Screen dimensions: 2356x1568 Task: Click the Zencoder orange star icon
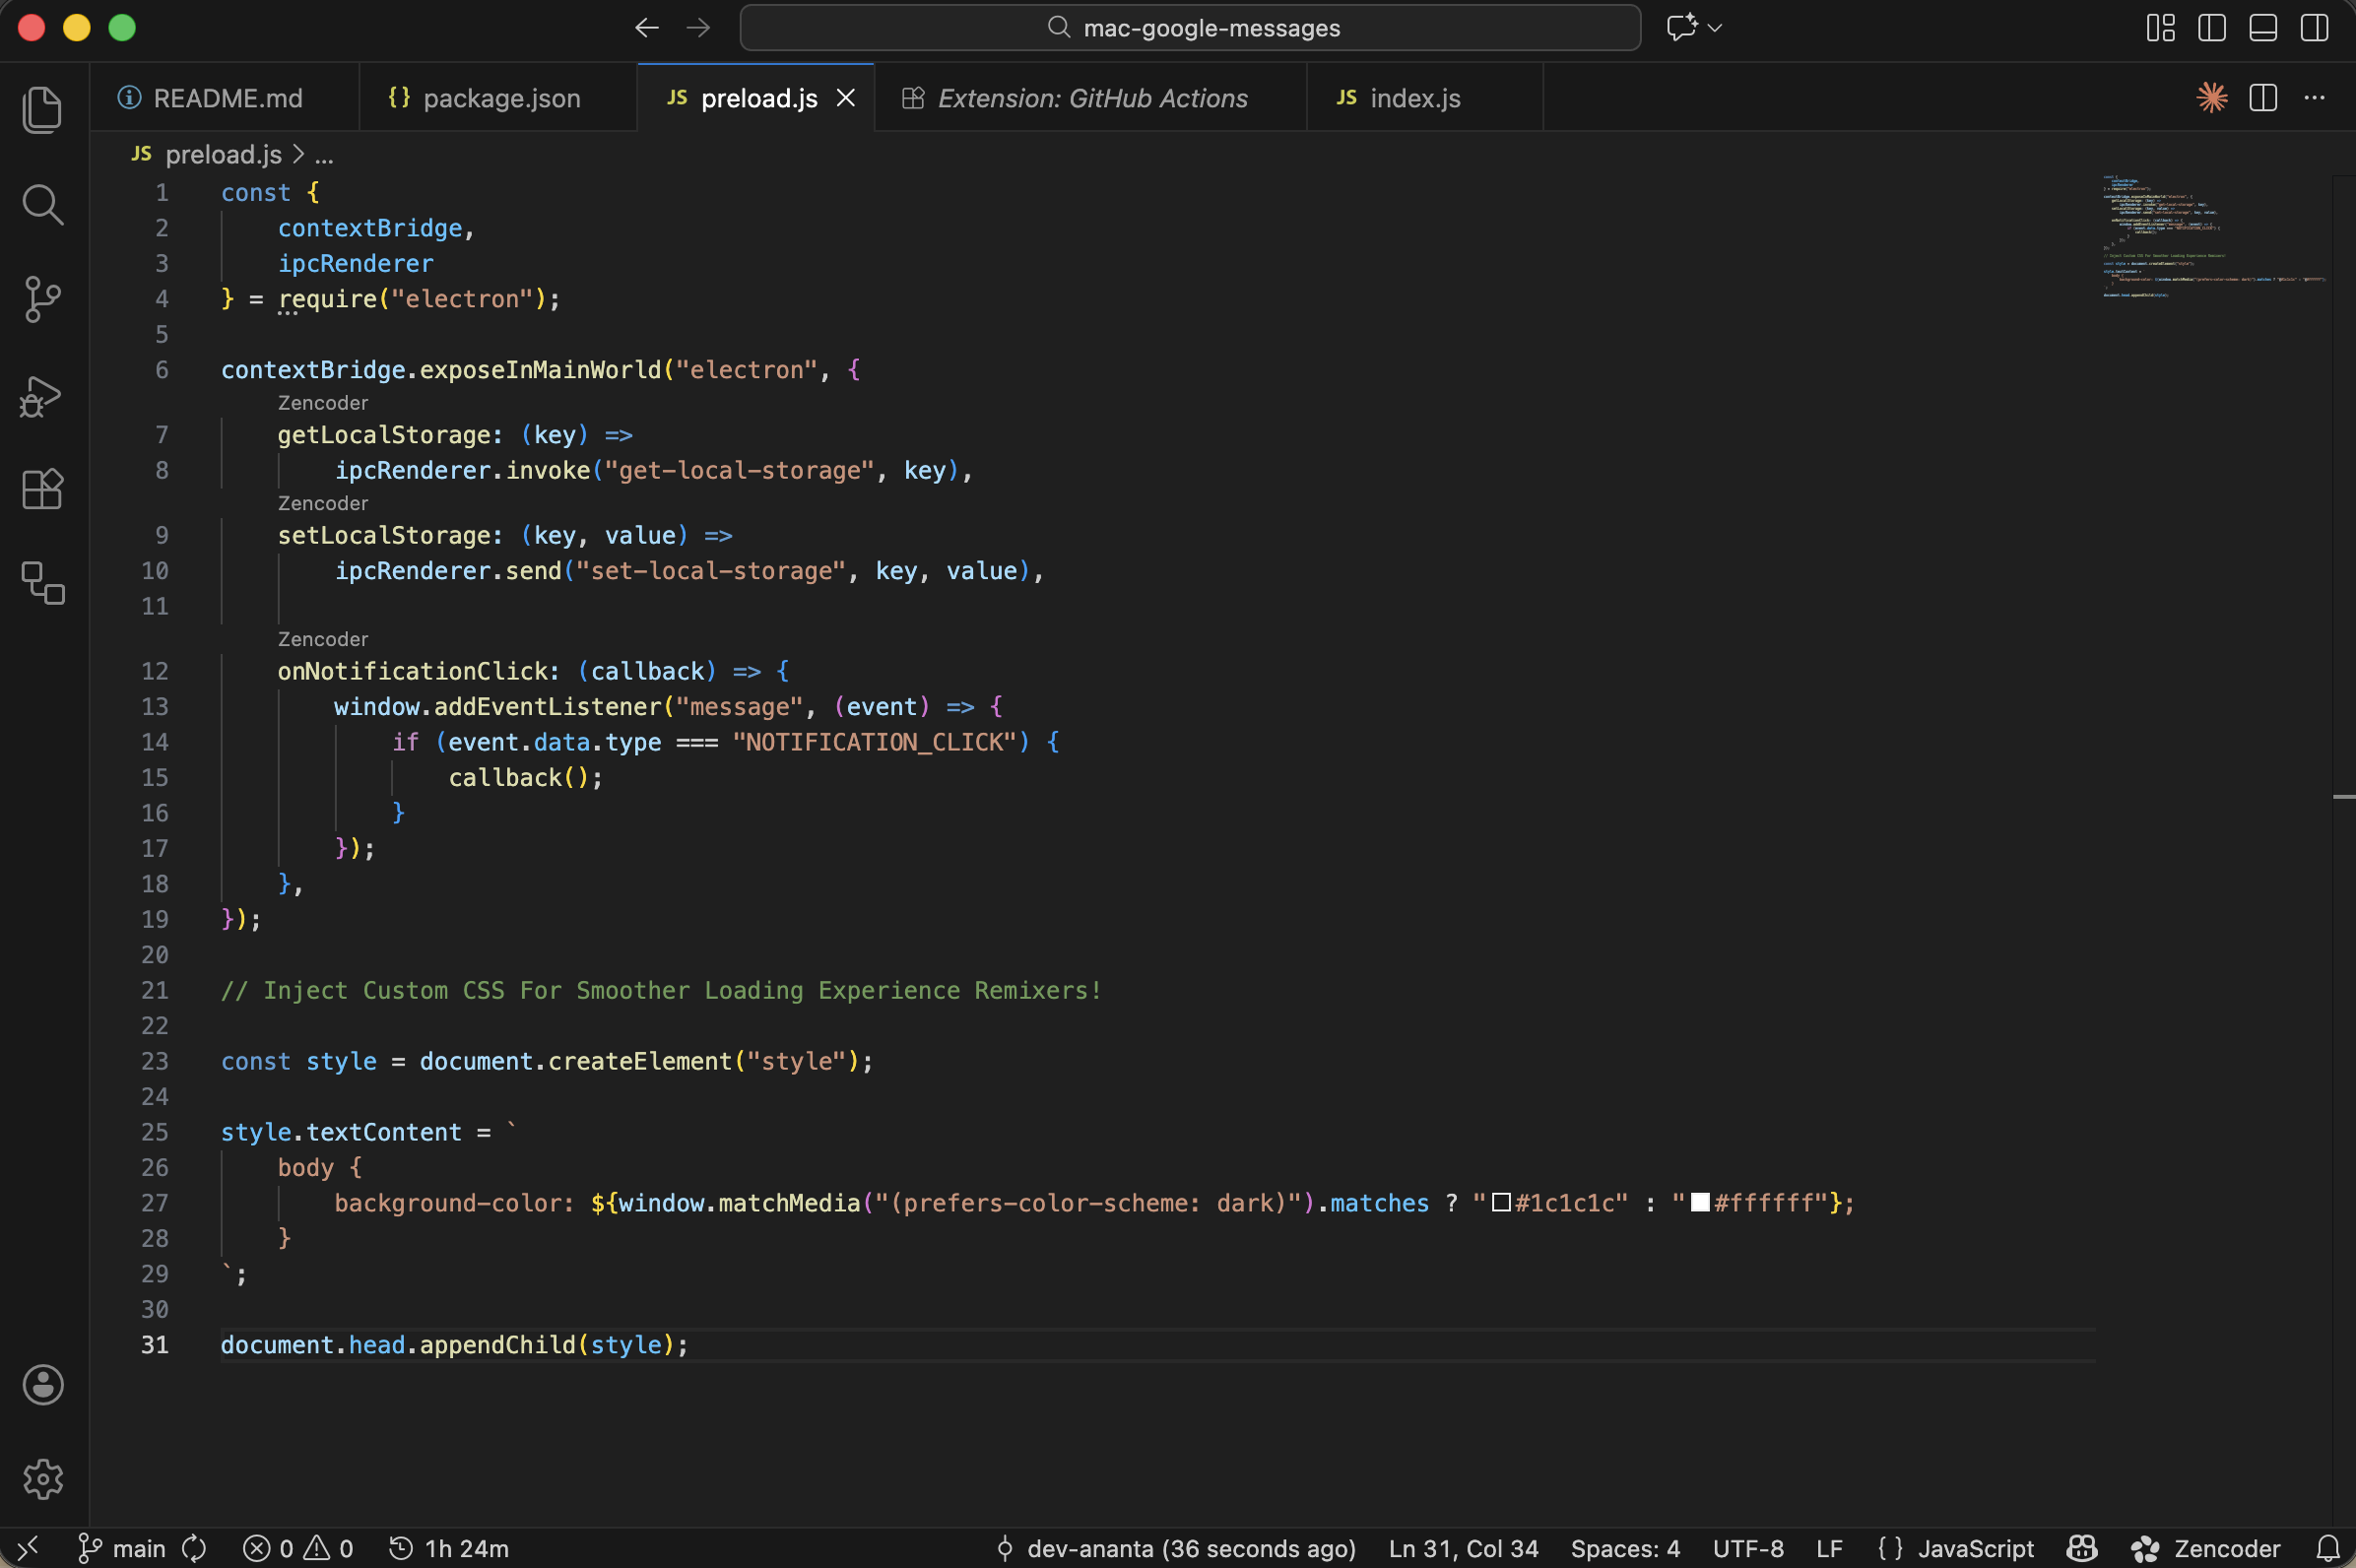2211,98
